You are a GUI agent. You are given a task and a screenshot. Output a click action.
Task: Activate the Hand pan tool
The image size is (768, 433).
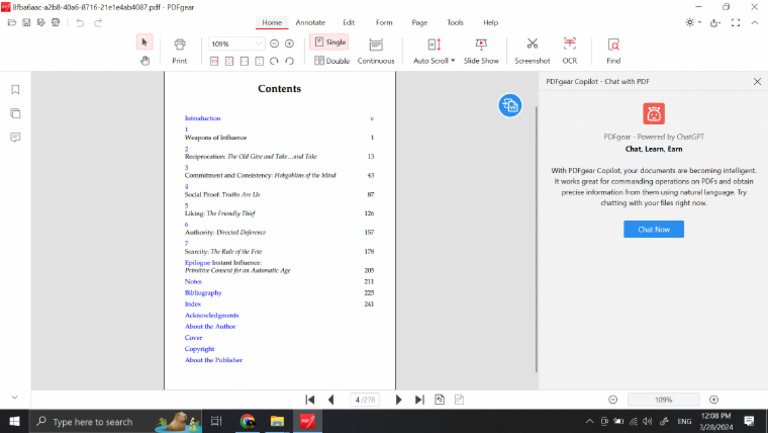pyautogui.click(x=144, y=61)
